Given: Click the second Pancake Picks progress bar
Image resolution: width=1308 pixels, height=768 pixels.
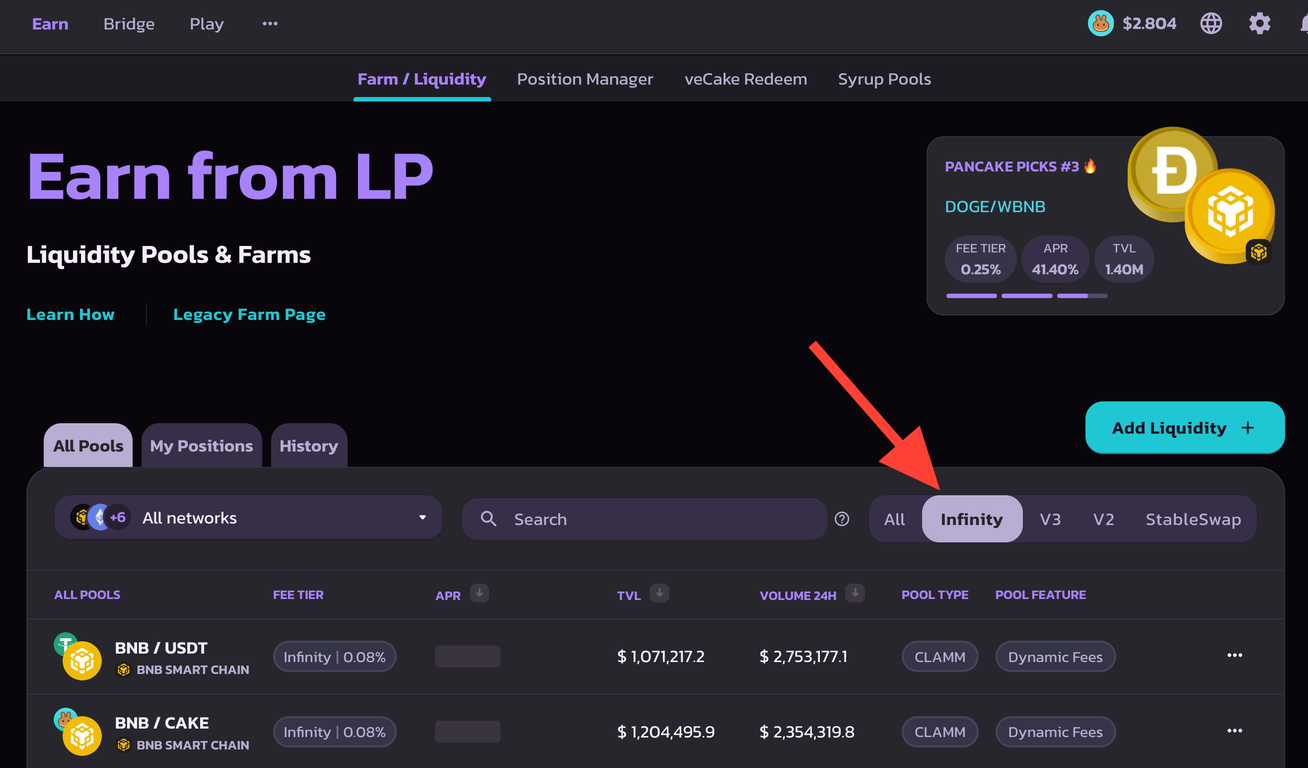Looking at the screenshot, I should click(x=1027, y=296).
